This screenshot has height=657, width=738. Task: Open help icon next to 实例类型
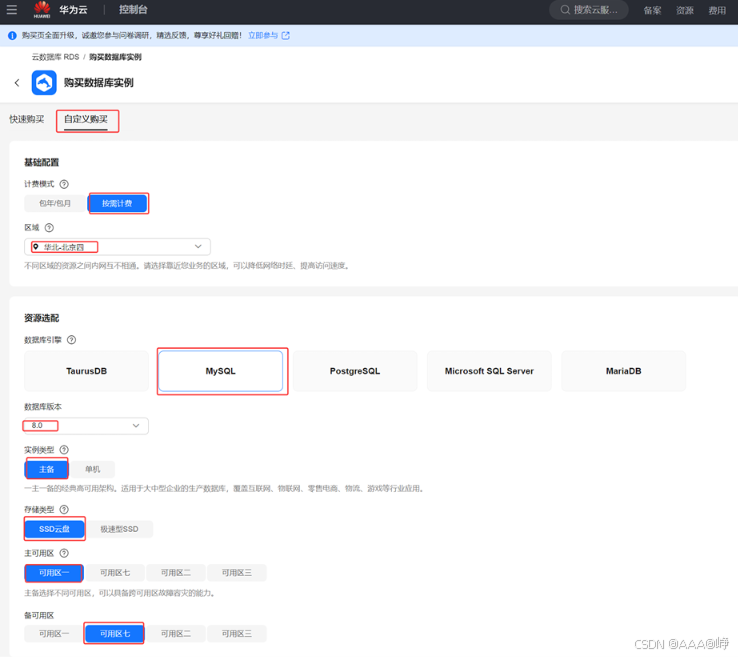(64, 450)
